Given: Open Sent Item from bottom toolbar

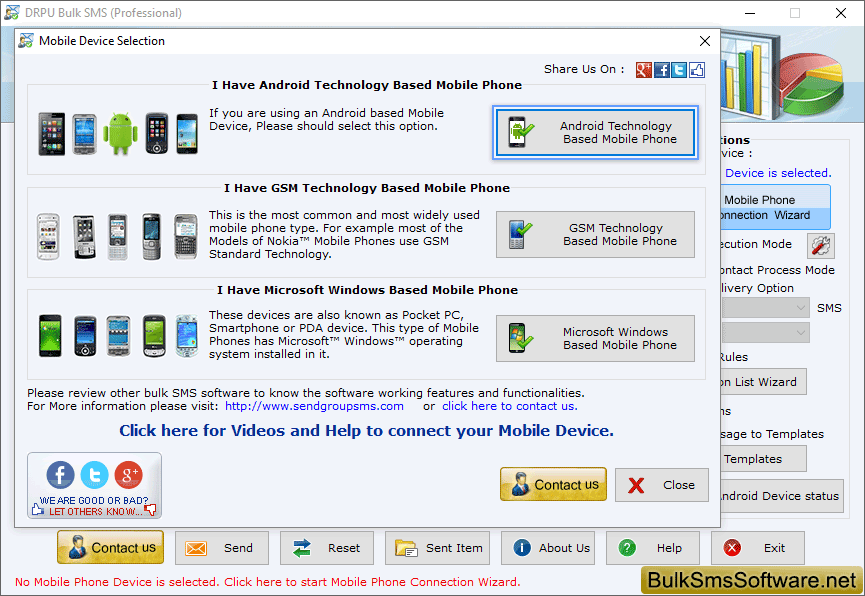Looking at the screenshot, I should click(x=437, y=548).
